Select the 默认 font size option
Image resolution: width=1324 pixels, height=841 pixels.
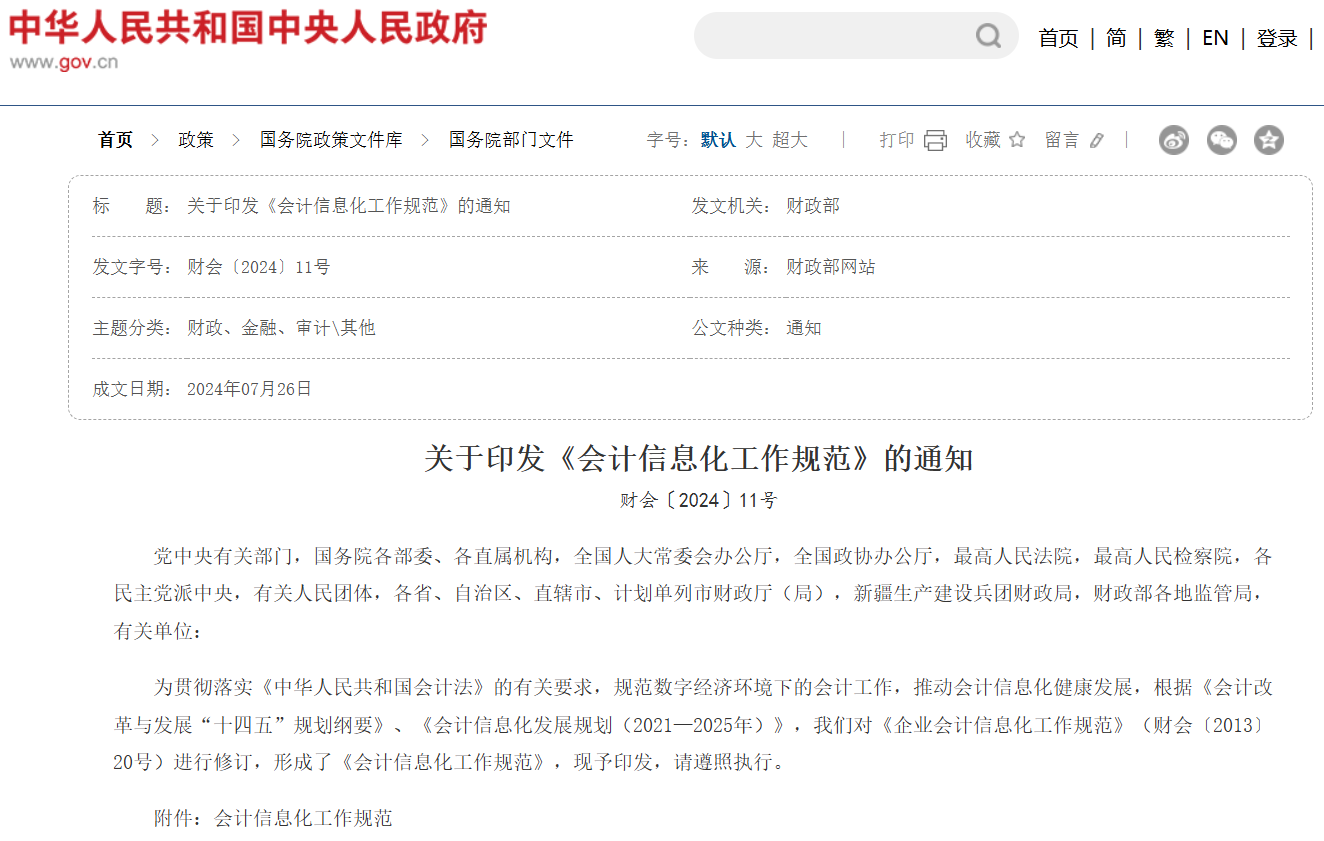tap(718, 140)
